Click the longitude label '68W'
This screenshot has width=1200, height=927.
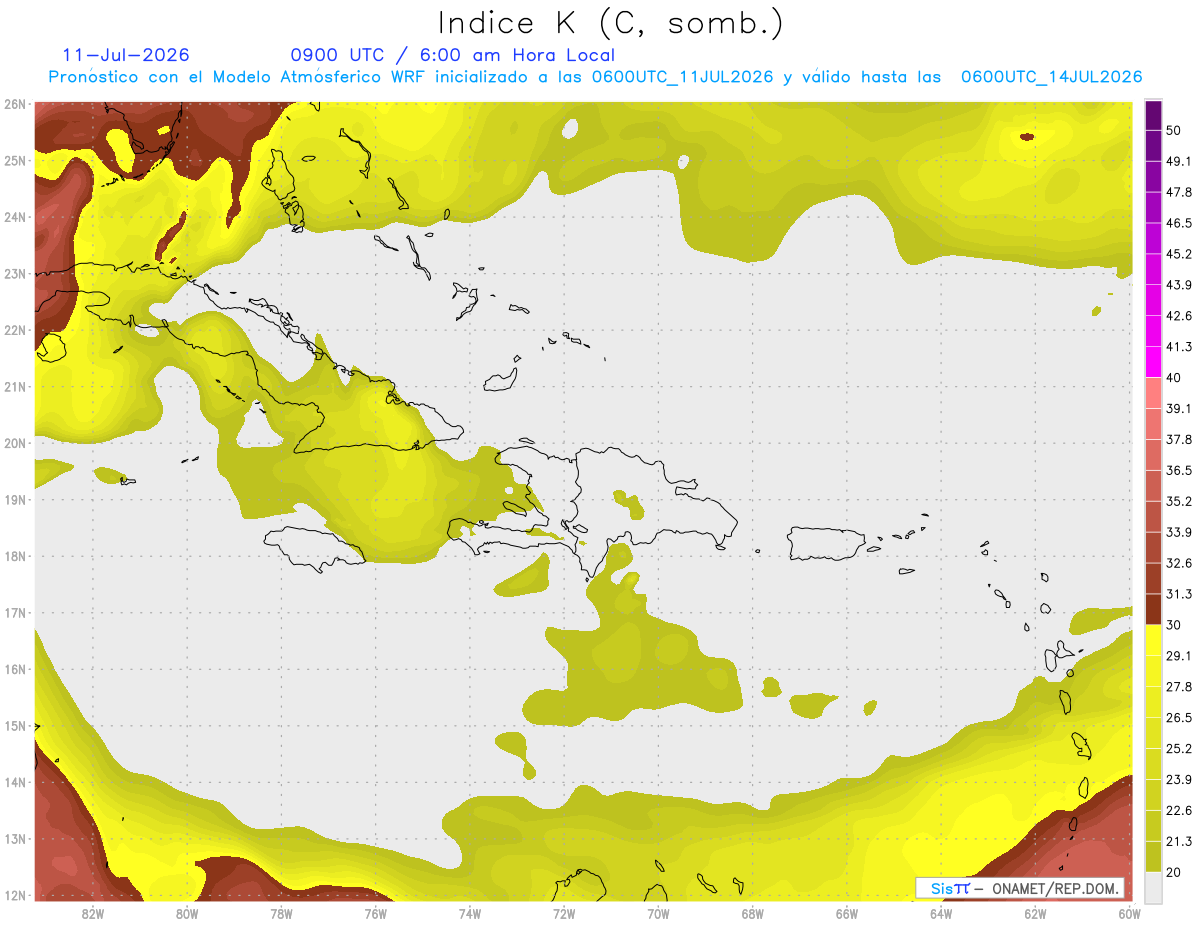pyautogui.click(x=752, y=914)
